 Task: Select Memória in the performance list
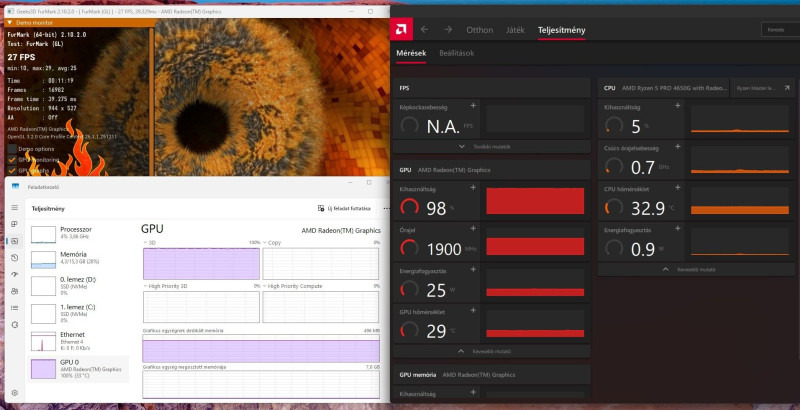click(x=79, y=259)
